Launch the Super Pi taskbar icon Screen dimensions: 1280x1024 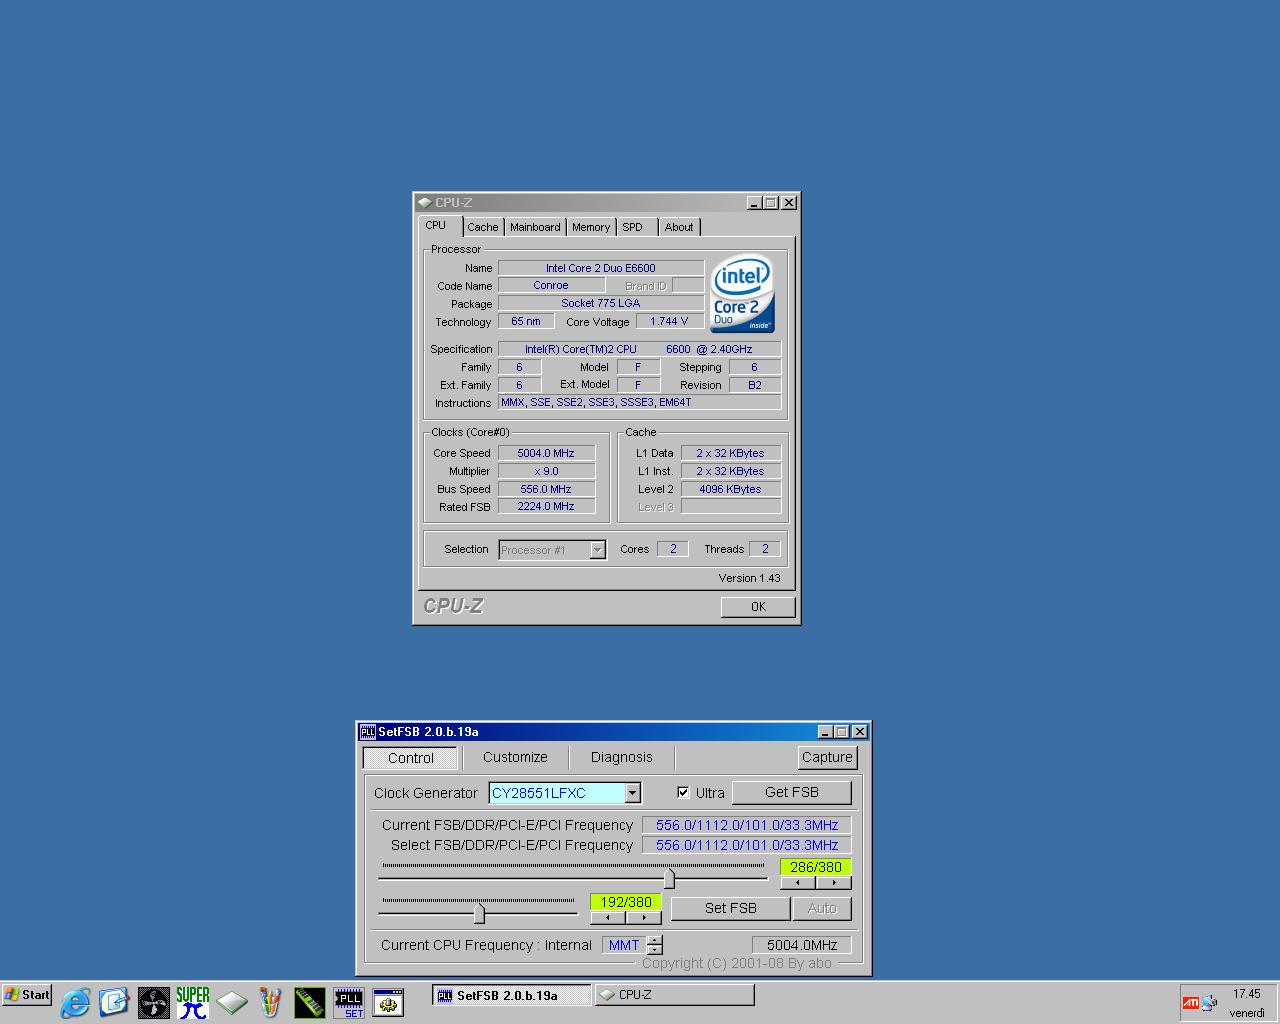coord(192,1002)
